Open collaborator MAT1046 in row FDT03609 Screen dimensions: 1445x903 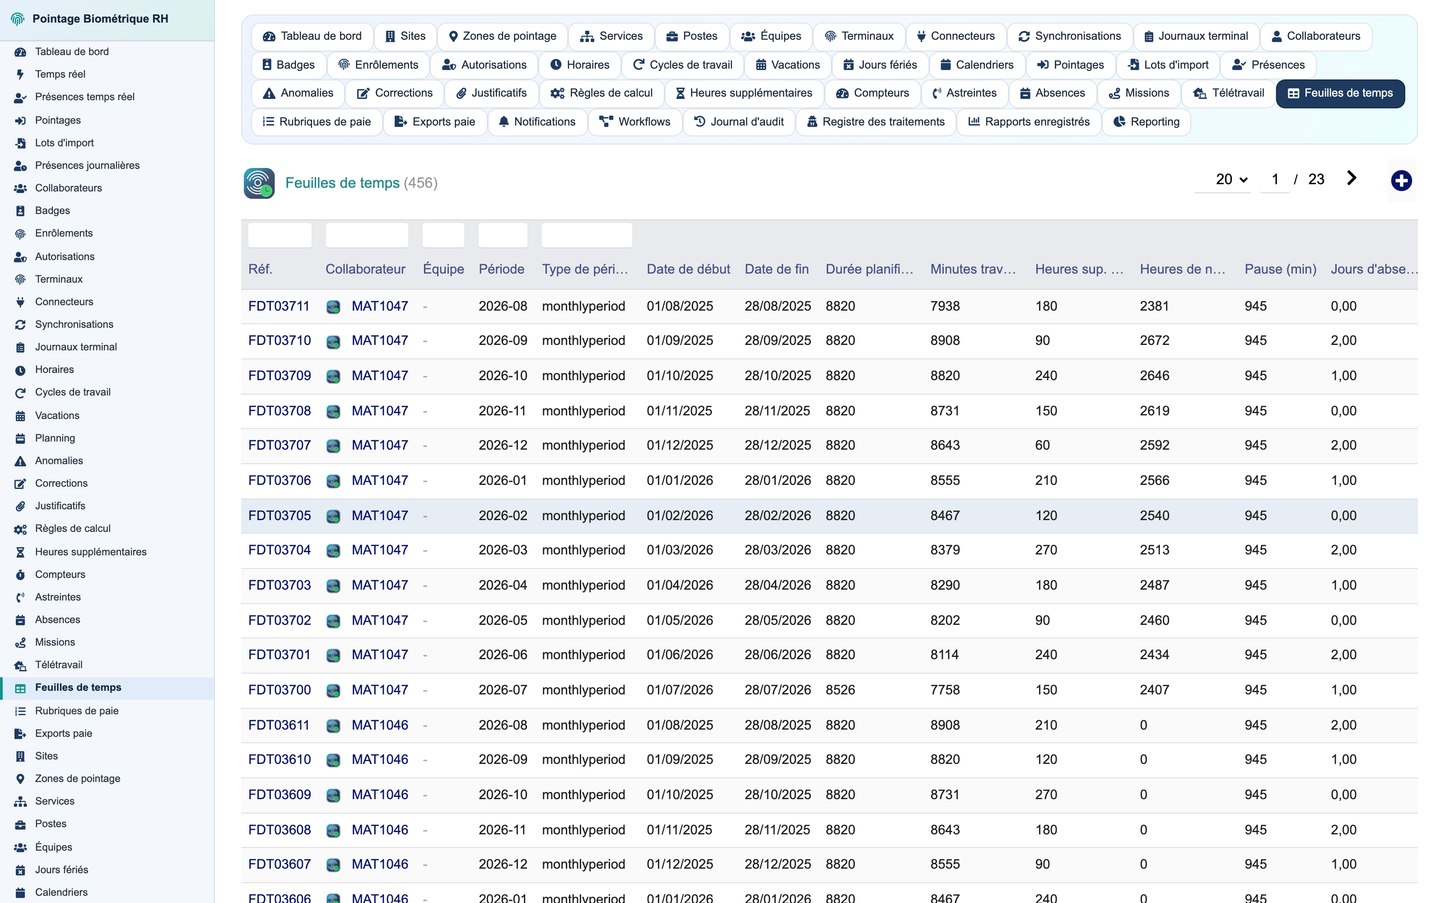pyautogui.click(x=380, y=795)
